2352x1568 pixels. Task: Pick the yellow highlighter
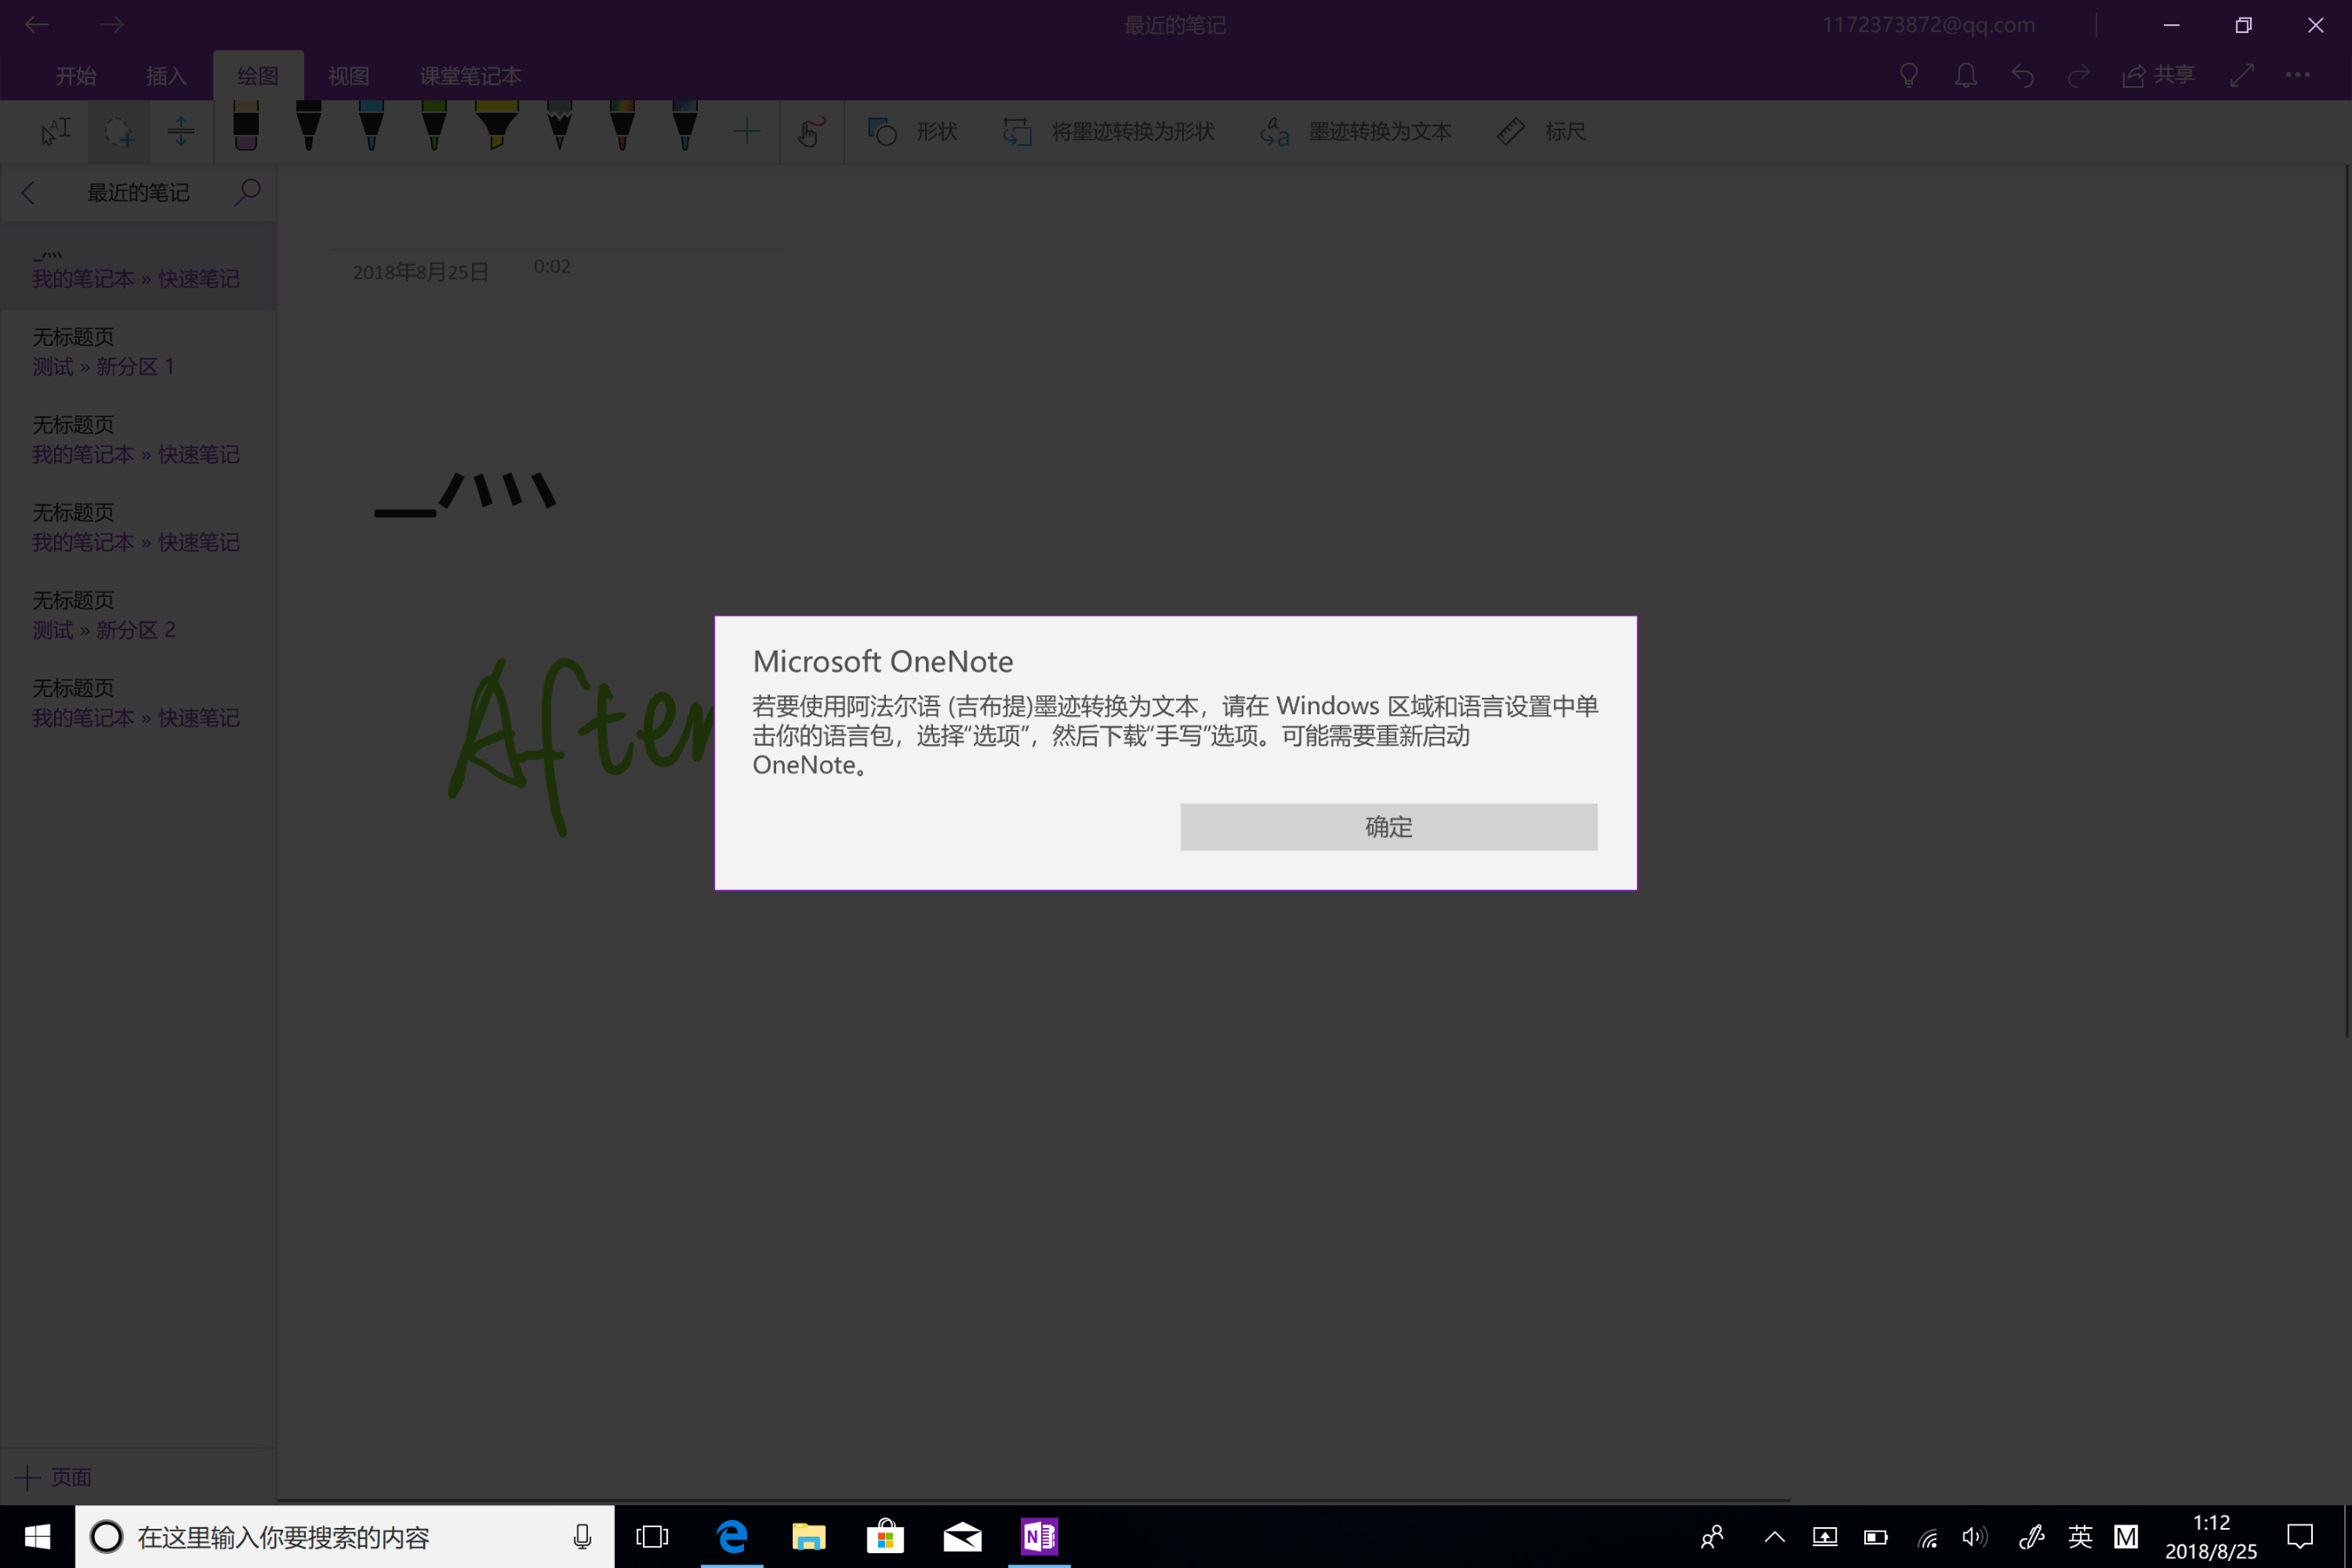[x=497, y=127]
